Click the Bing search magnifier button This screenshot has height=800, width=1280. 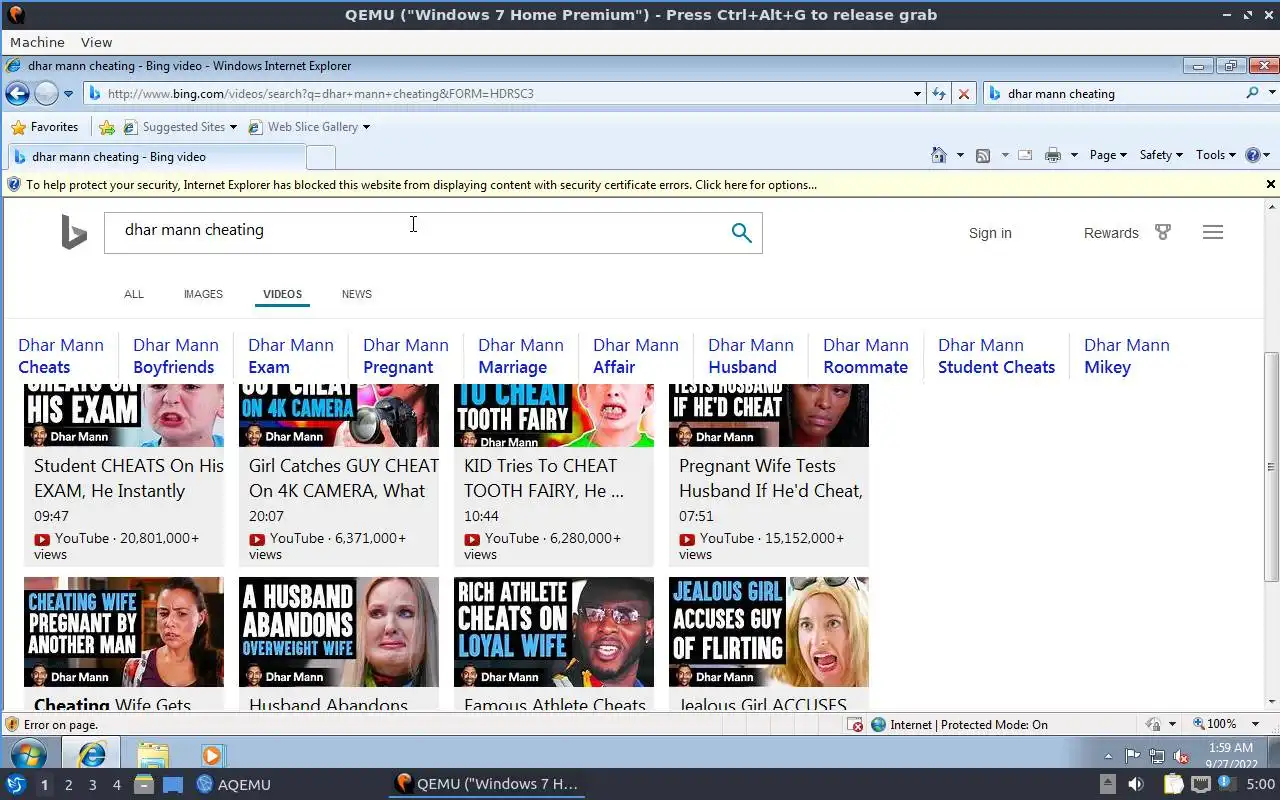pyautogui.click(x=741, y=233)
